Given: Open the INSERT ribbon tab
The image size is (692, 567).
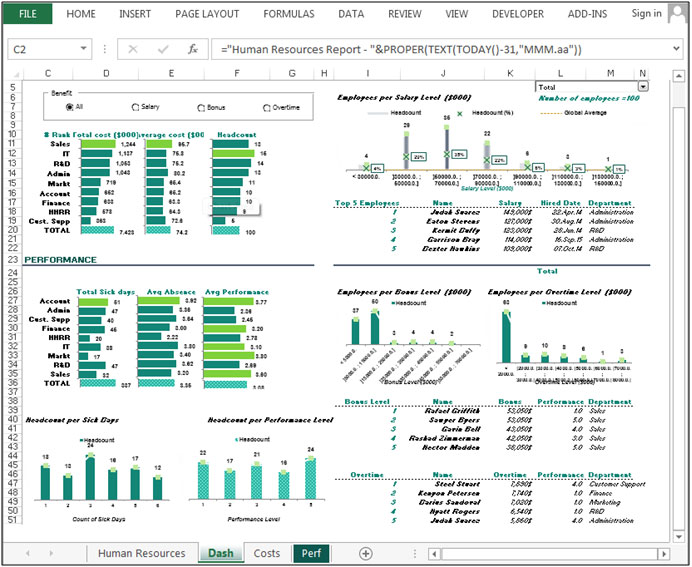Looking at the screenshot, I should [x=135, y=14].
